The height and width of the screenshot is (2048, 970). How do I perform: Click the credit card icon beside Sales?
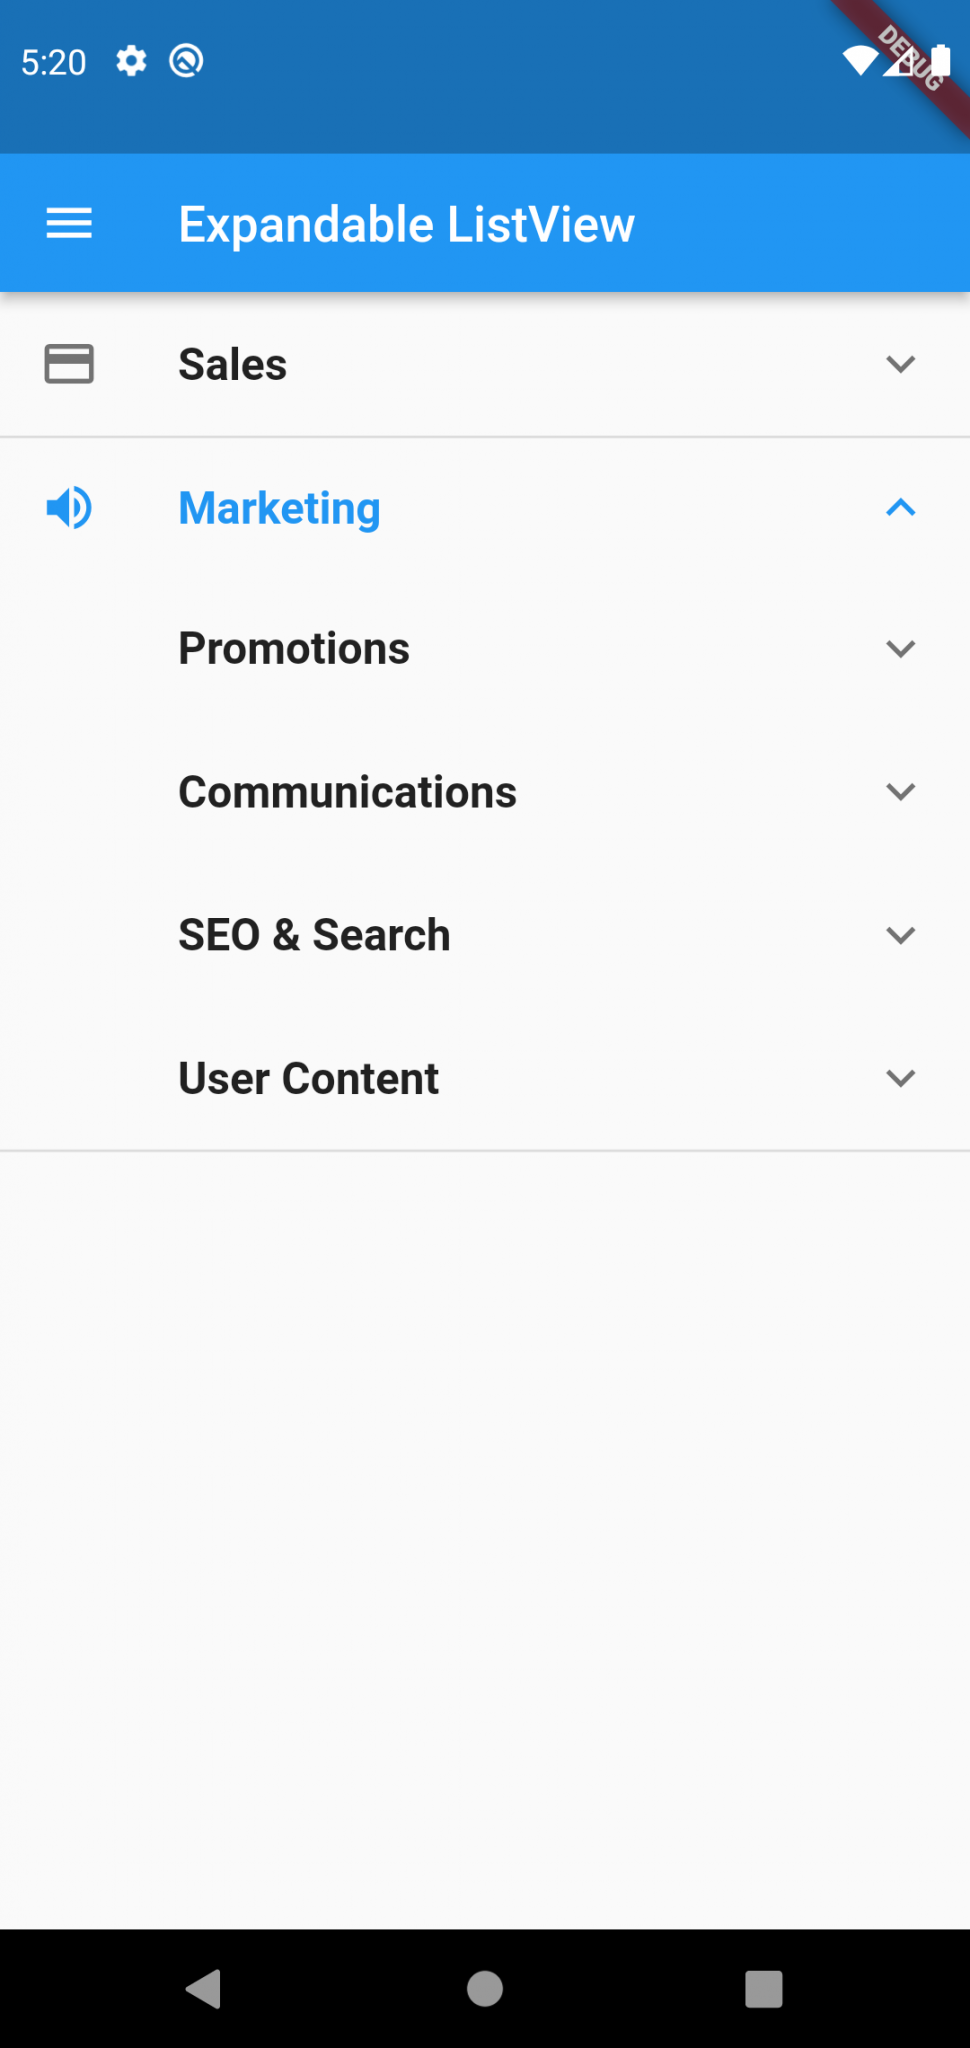(68, 364)
